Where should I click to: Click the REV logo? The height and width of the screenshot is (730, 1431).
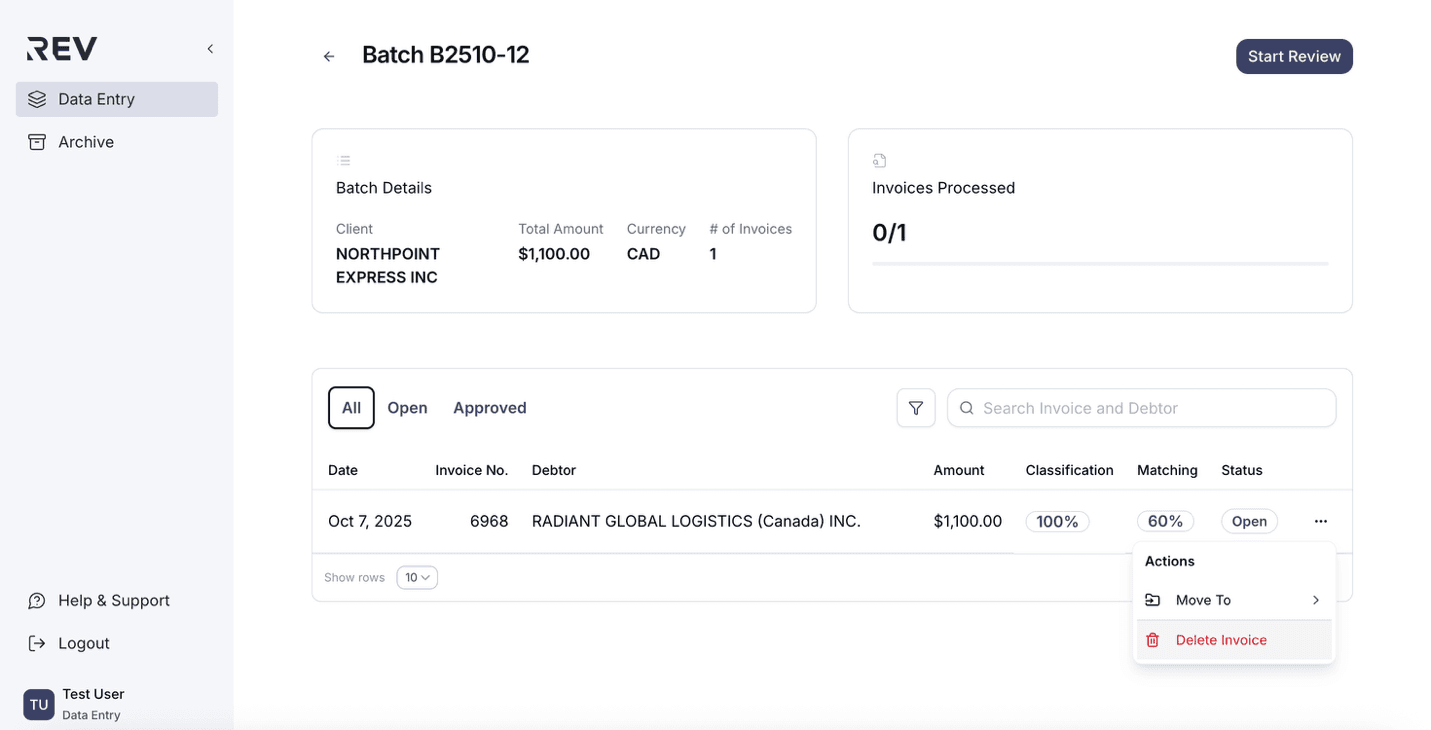[x=62, y=49]
